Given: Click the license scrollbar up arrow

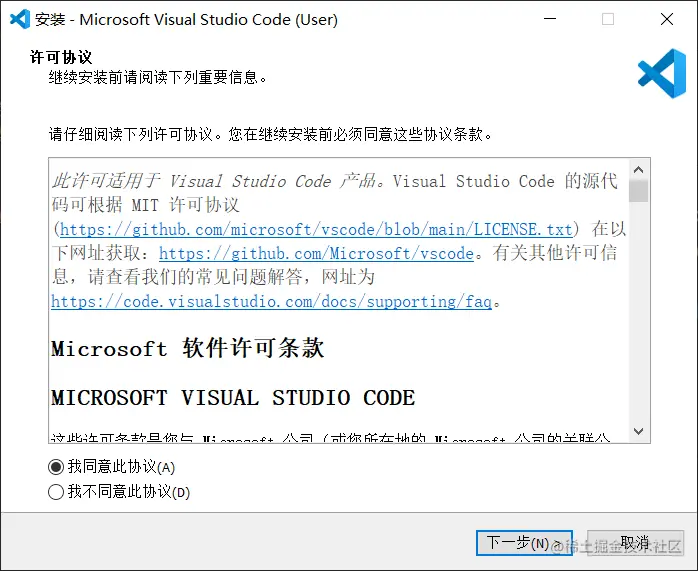Looking at the screenshot, I should click(x=639, y=170).
